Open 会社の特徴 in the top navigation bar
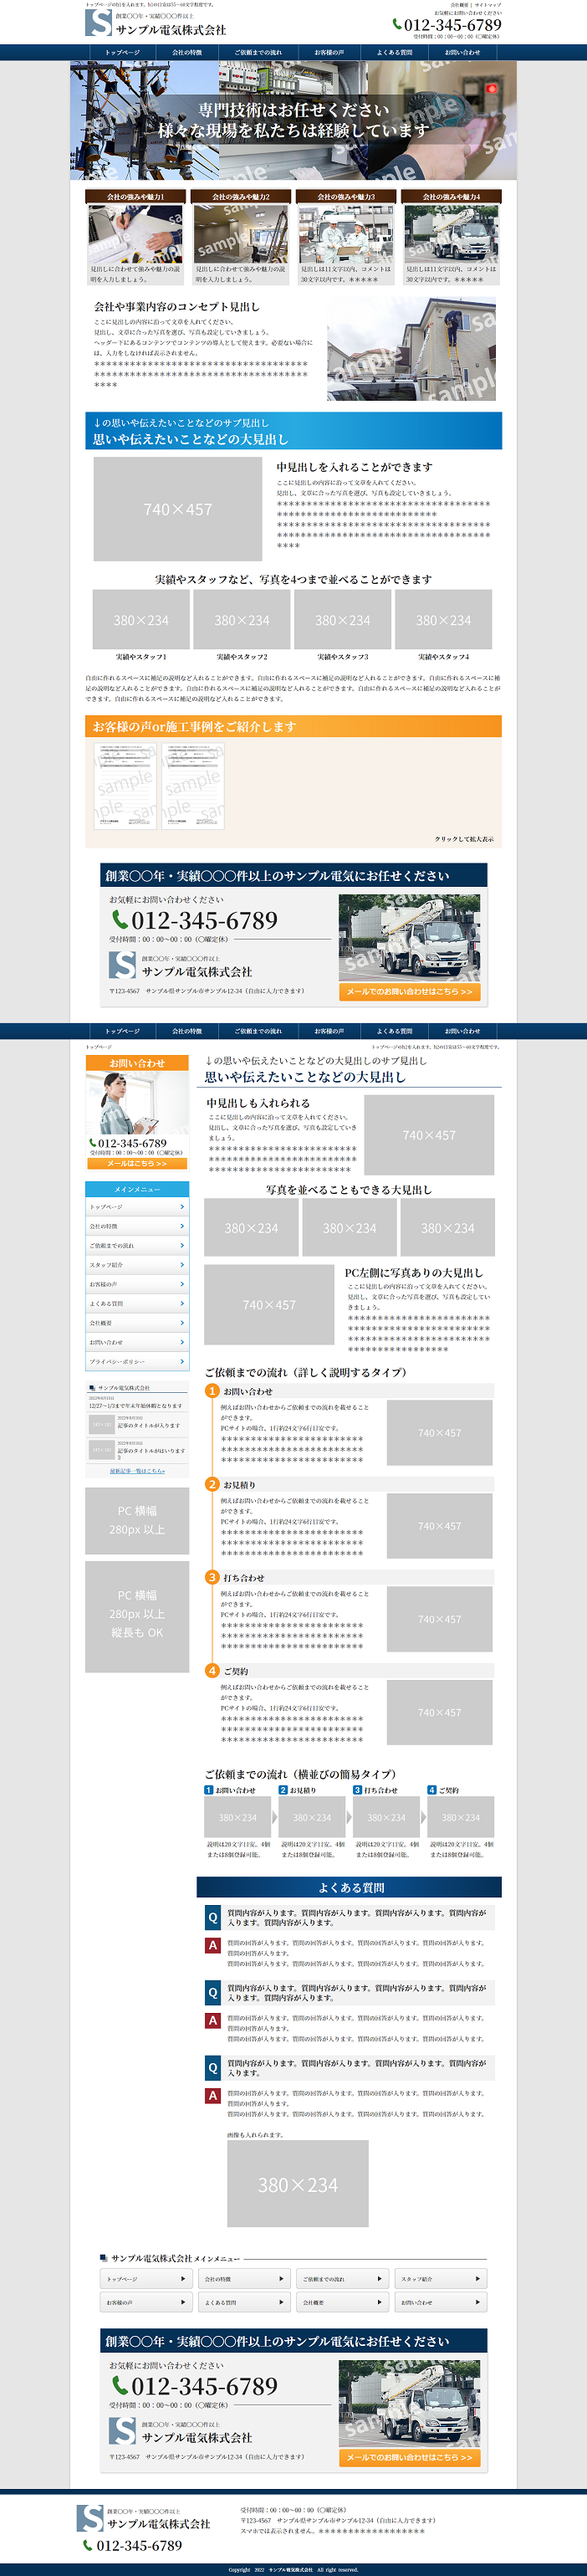Viewport: 587px width, 2576px height. click(x=187, y=52)
